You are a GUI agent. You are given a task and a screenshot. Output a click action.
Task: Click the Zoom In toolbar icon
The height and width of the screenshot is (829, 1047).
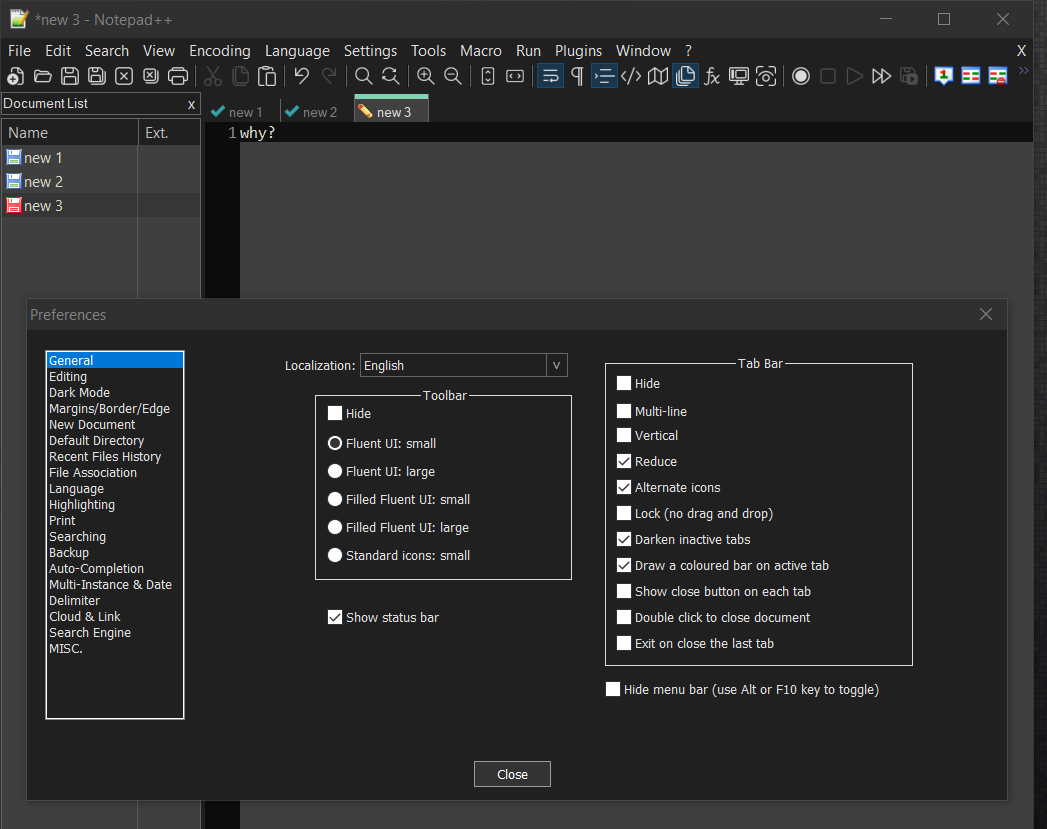point(426,76)
